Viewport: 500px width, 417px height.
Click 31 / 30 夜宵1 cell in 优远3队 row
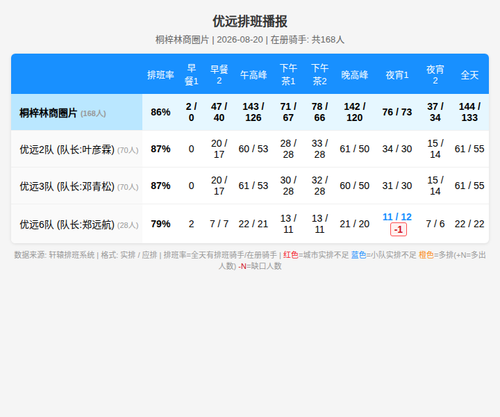(x=397, y=185)
